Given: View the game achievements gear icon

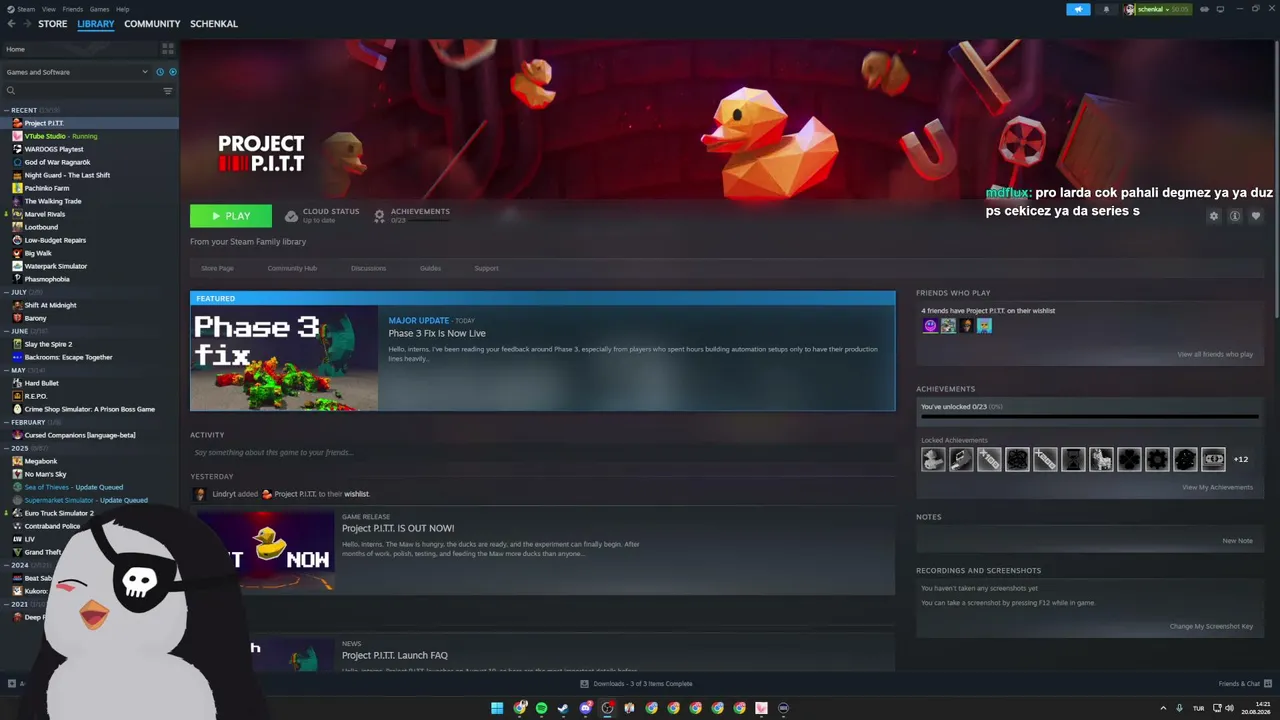Looking at the screenshot, I should [379, 216].
